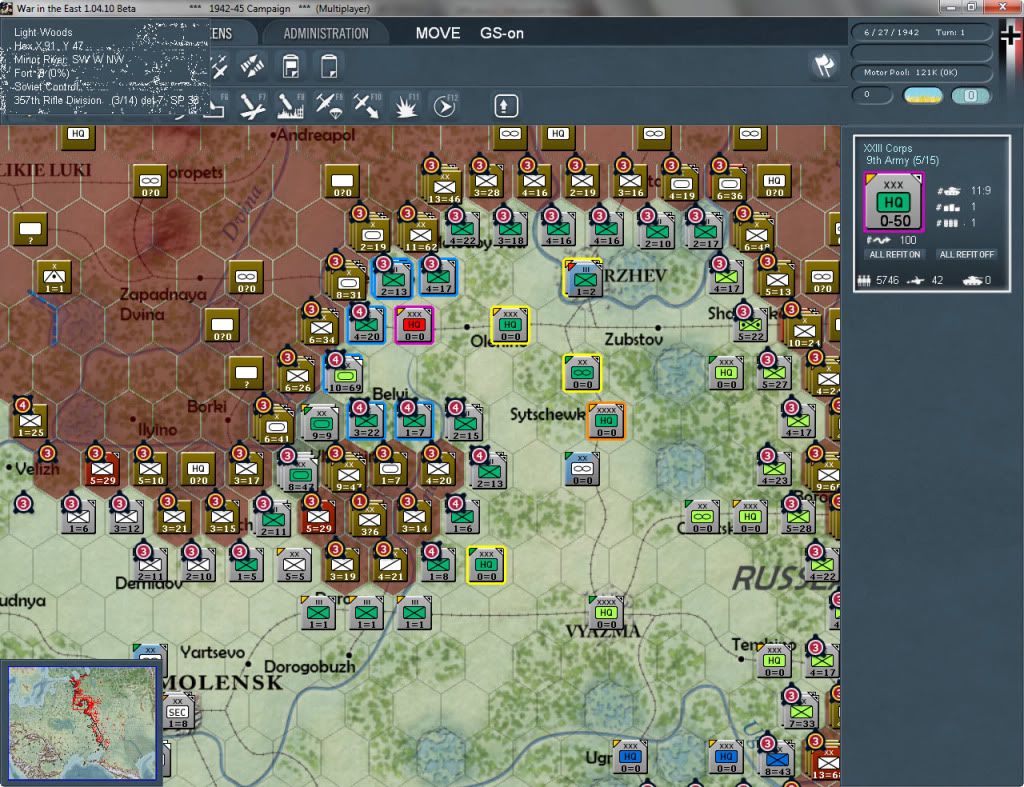Select the blue 8=43 infantry counter
Screen dimensions: 1024x787
click(777, 760)
